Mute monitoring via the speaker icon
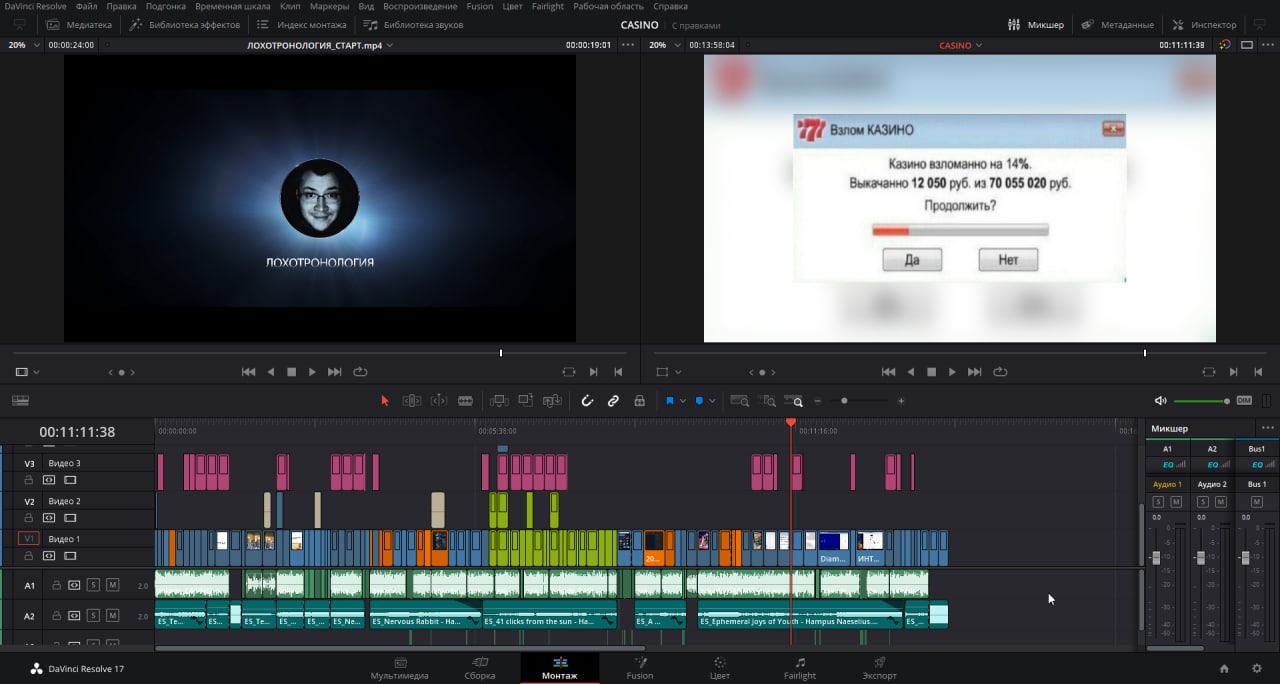Viewport: 1280px width, 684px height. coord(1160,400)
